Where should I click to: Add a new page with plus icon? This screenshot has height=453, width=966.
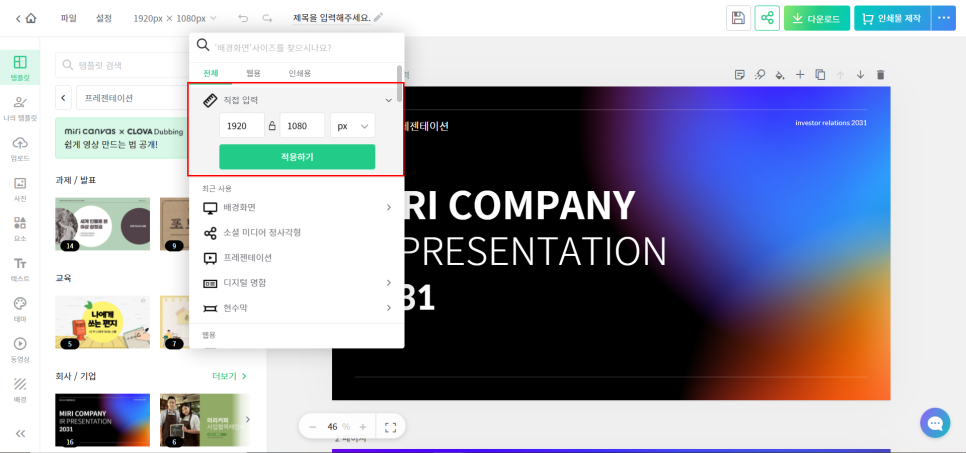coord(800,75)
